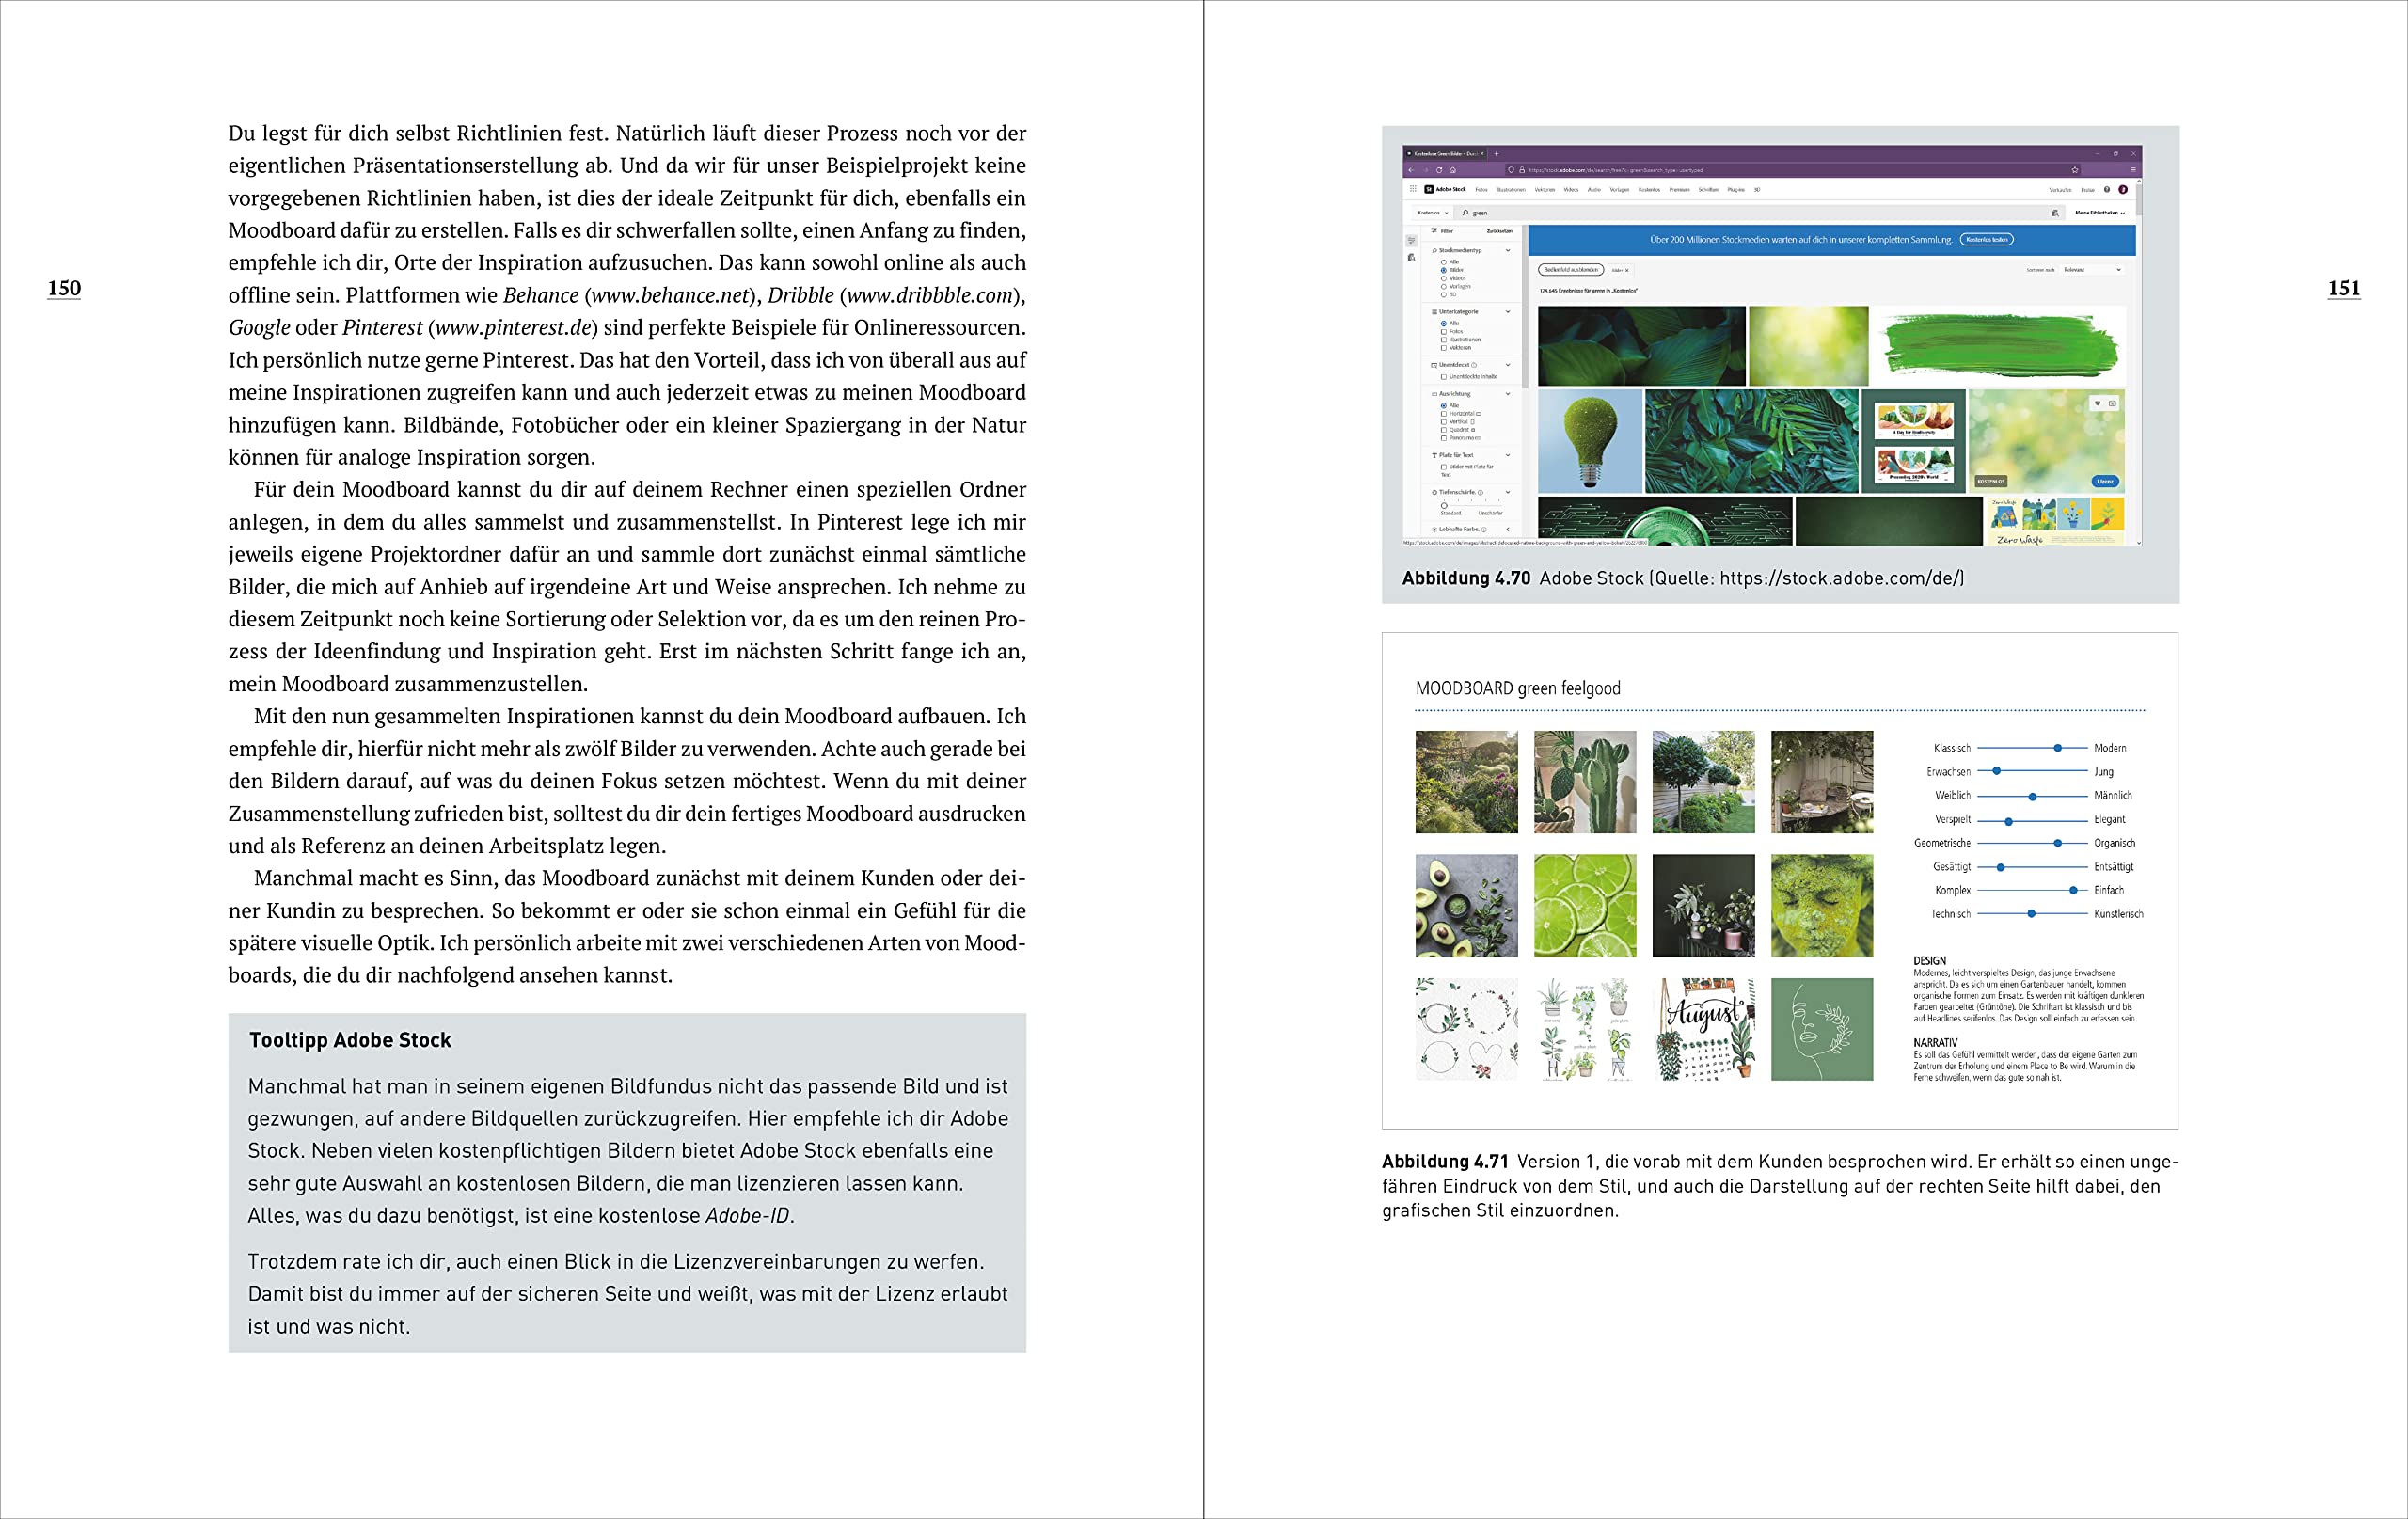Screen dimensions: 2408x1519
Task: Check the Vektoren checkbox under Unterkategorie
Action: coord(1444,347)
